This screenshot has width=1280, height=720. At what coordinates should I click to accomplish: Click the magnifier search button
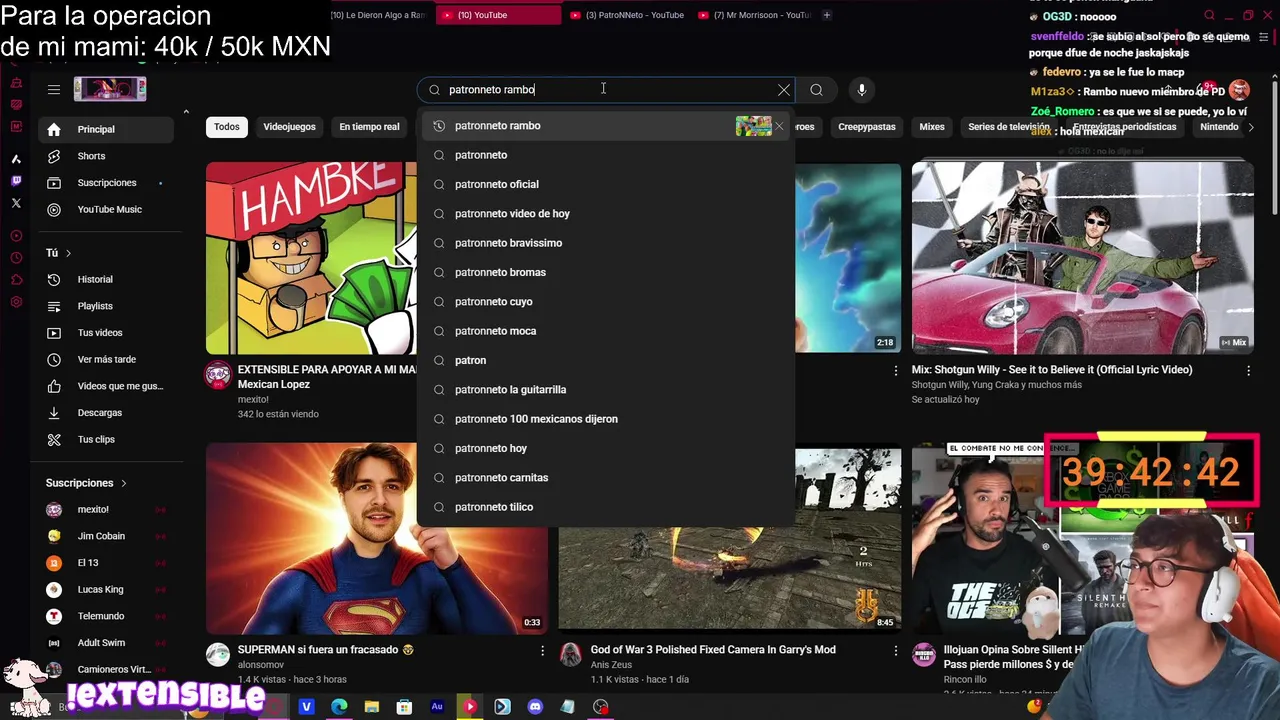[x=817, y=90]
